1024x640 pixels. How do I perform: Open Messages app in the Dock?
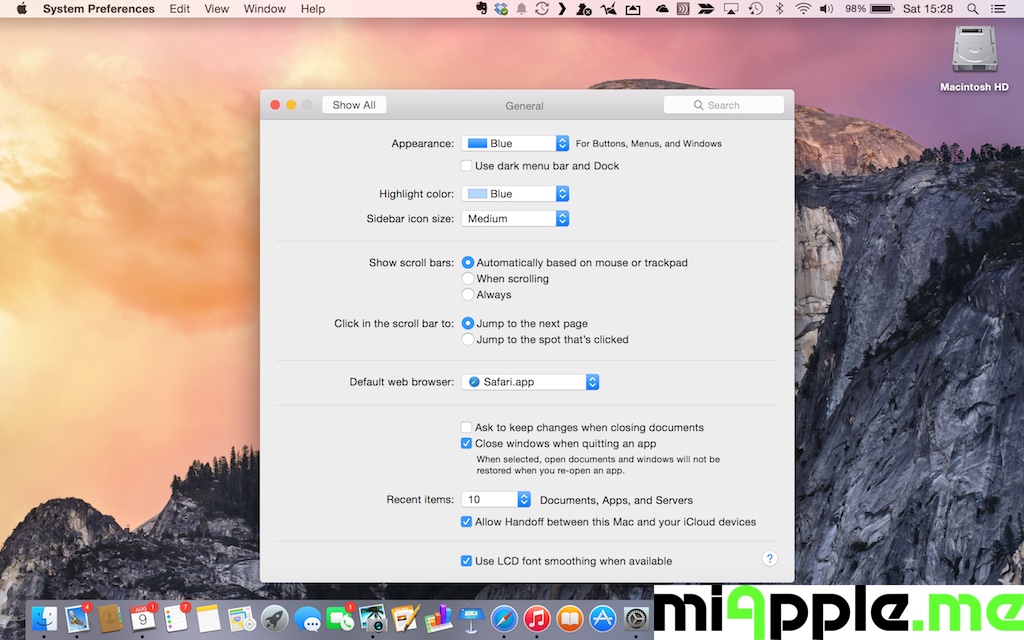[308, 619]
